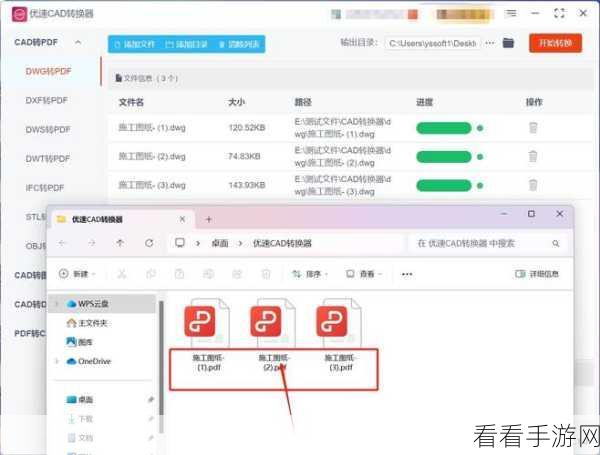Click the size cell 143.93KB

click(x=247, y=185)
